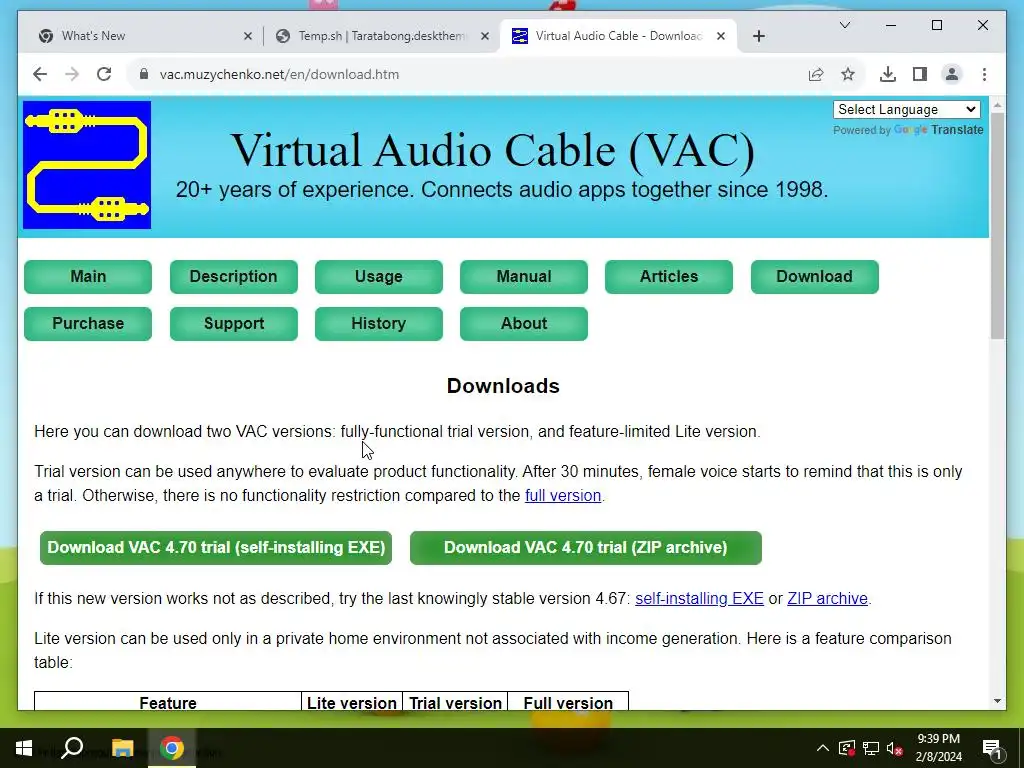Screen dimensions: 1024x768
Task: Click the muted volume tray icon
Action: pyautogui.click(x=895, y=748)
